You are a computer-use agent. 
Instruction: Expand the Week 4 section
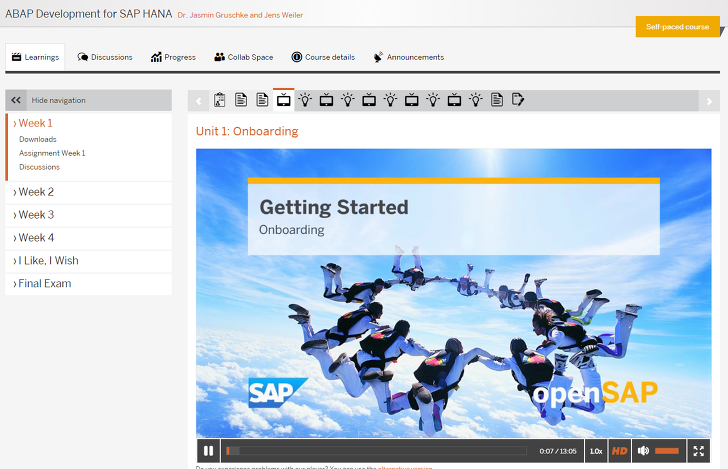click(x=89, y=237)
